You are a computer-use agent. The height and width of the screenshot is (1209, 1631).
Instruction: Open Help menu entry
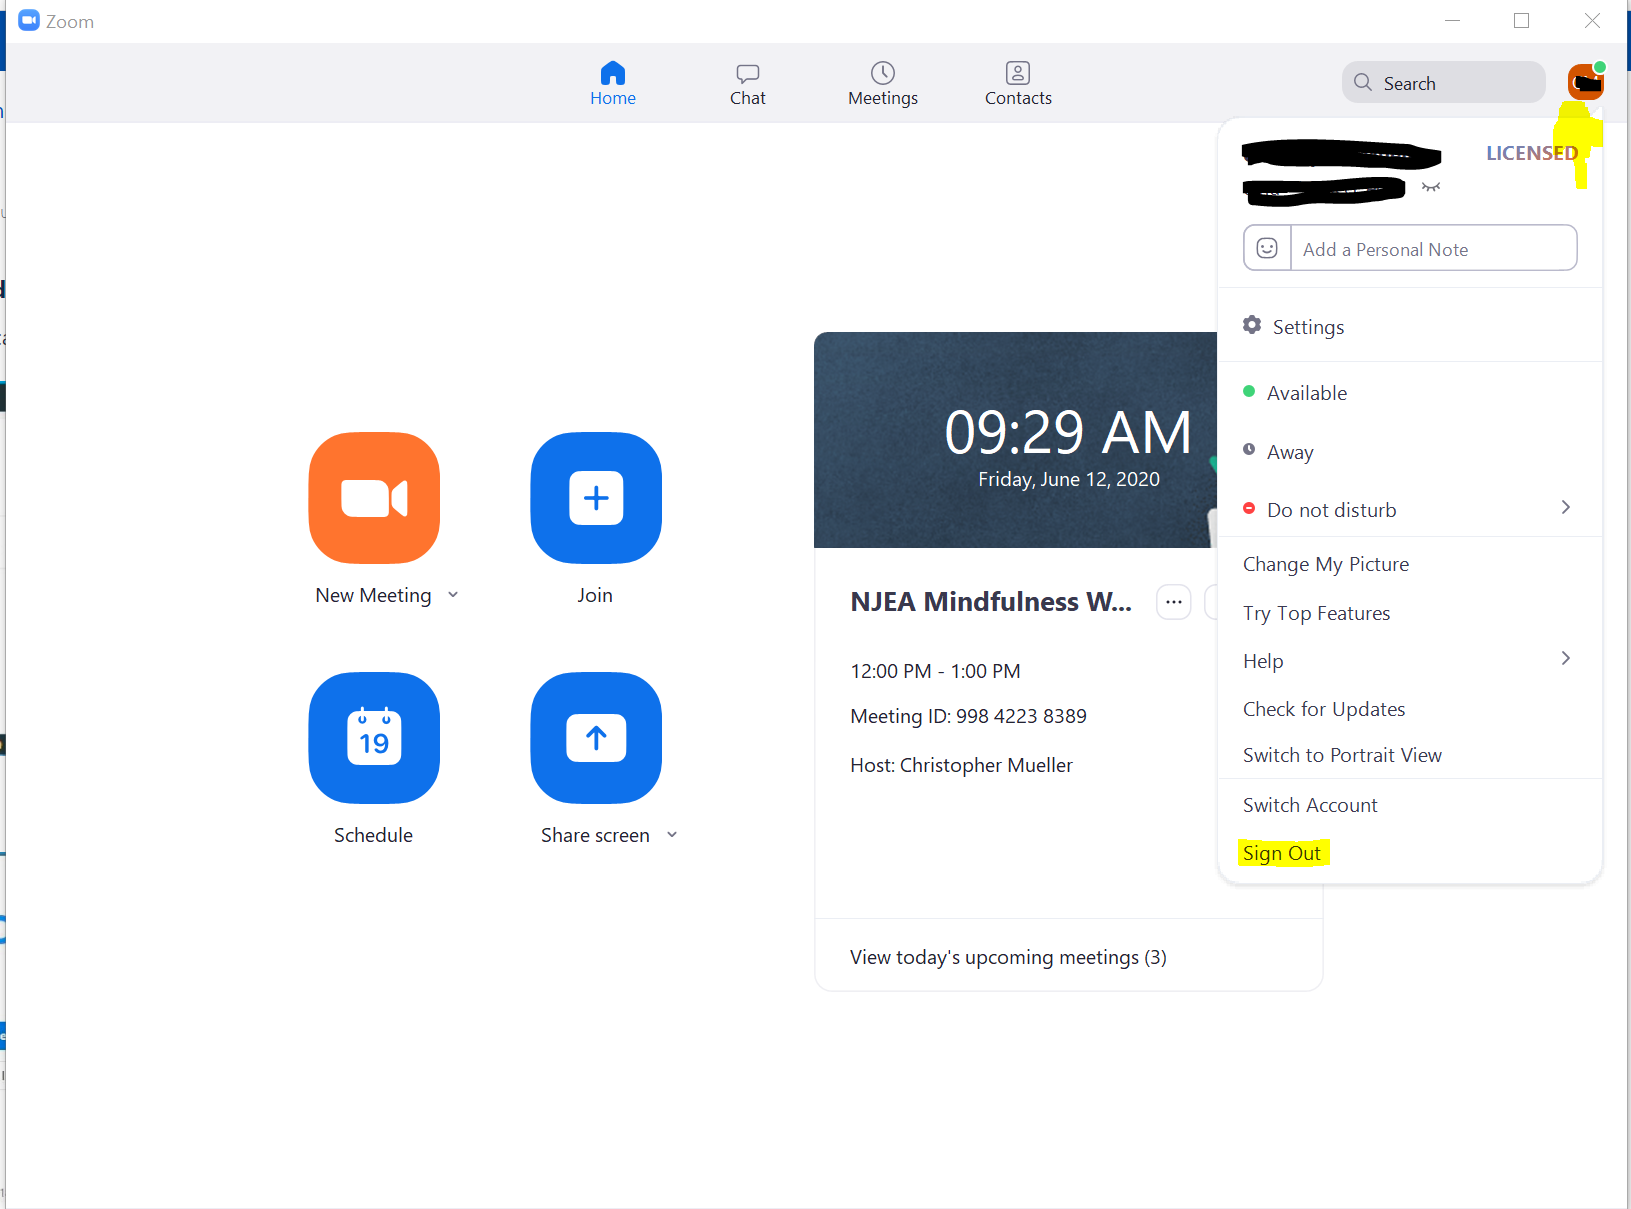[1263, 661]
